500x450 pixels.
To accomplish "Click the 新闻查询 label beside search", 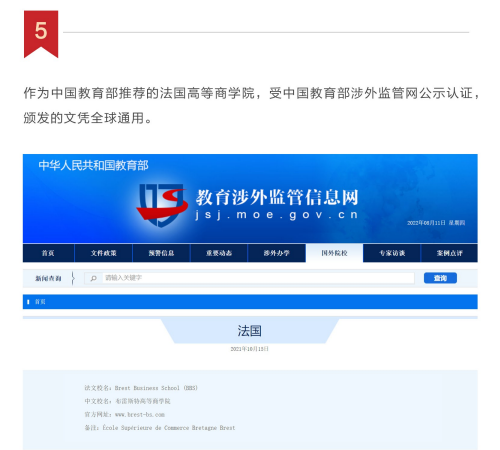I will coord(48,278).
